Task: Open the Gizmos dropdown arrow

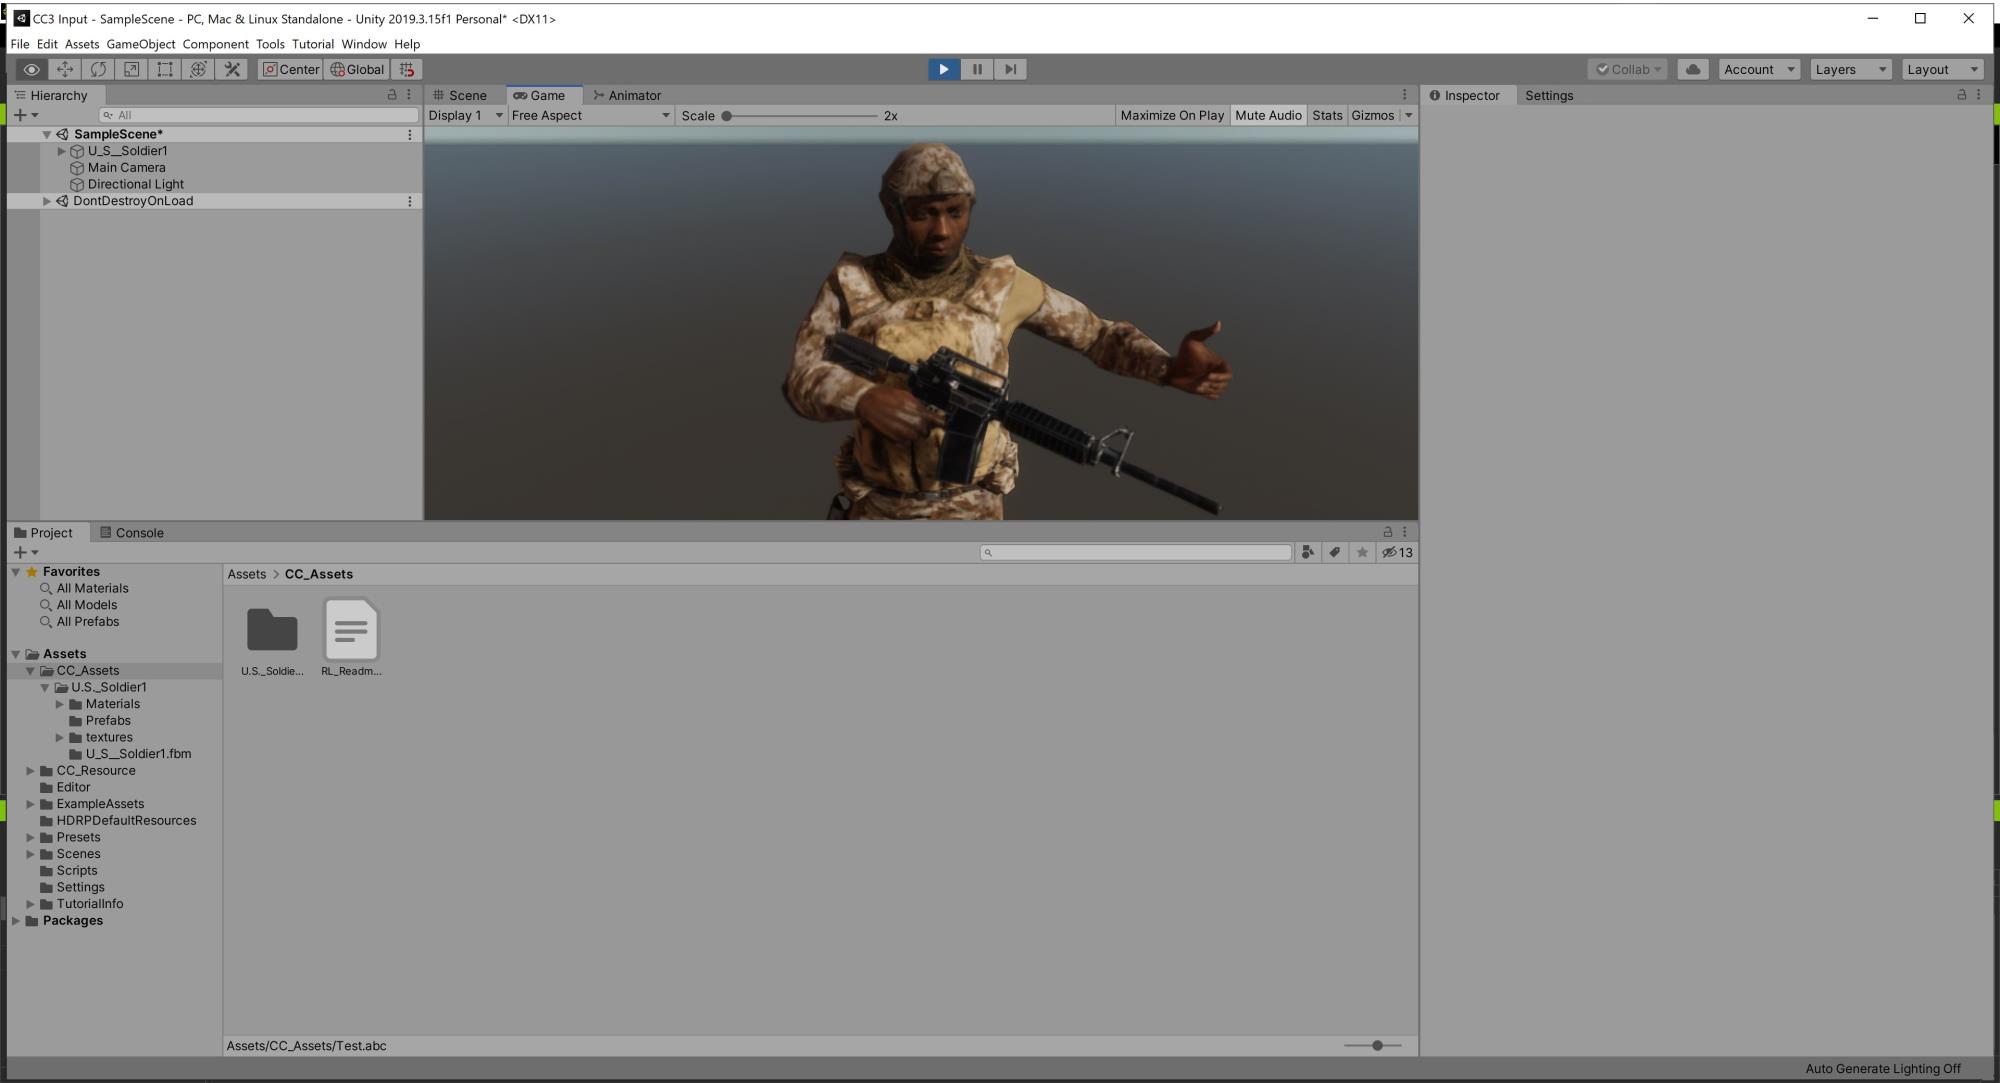Action: (1408, 115)
